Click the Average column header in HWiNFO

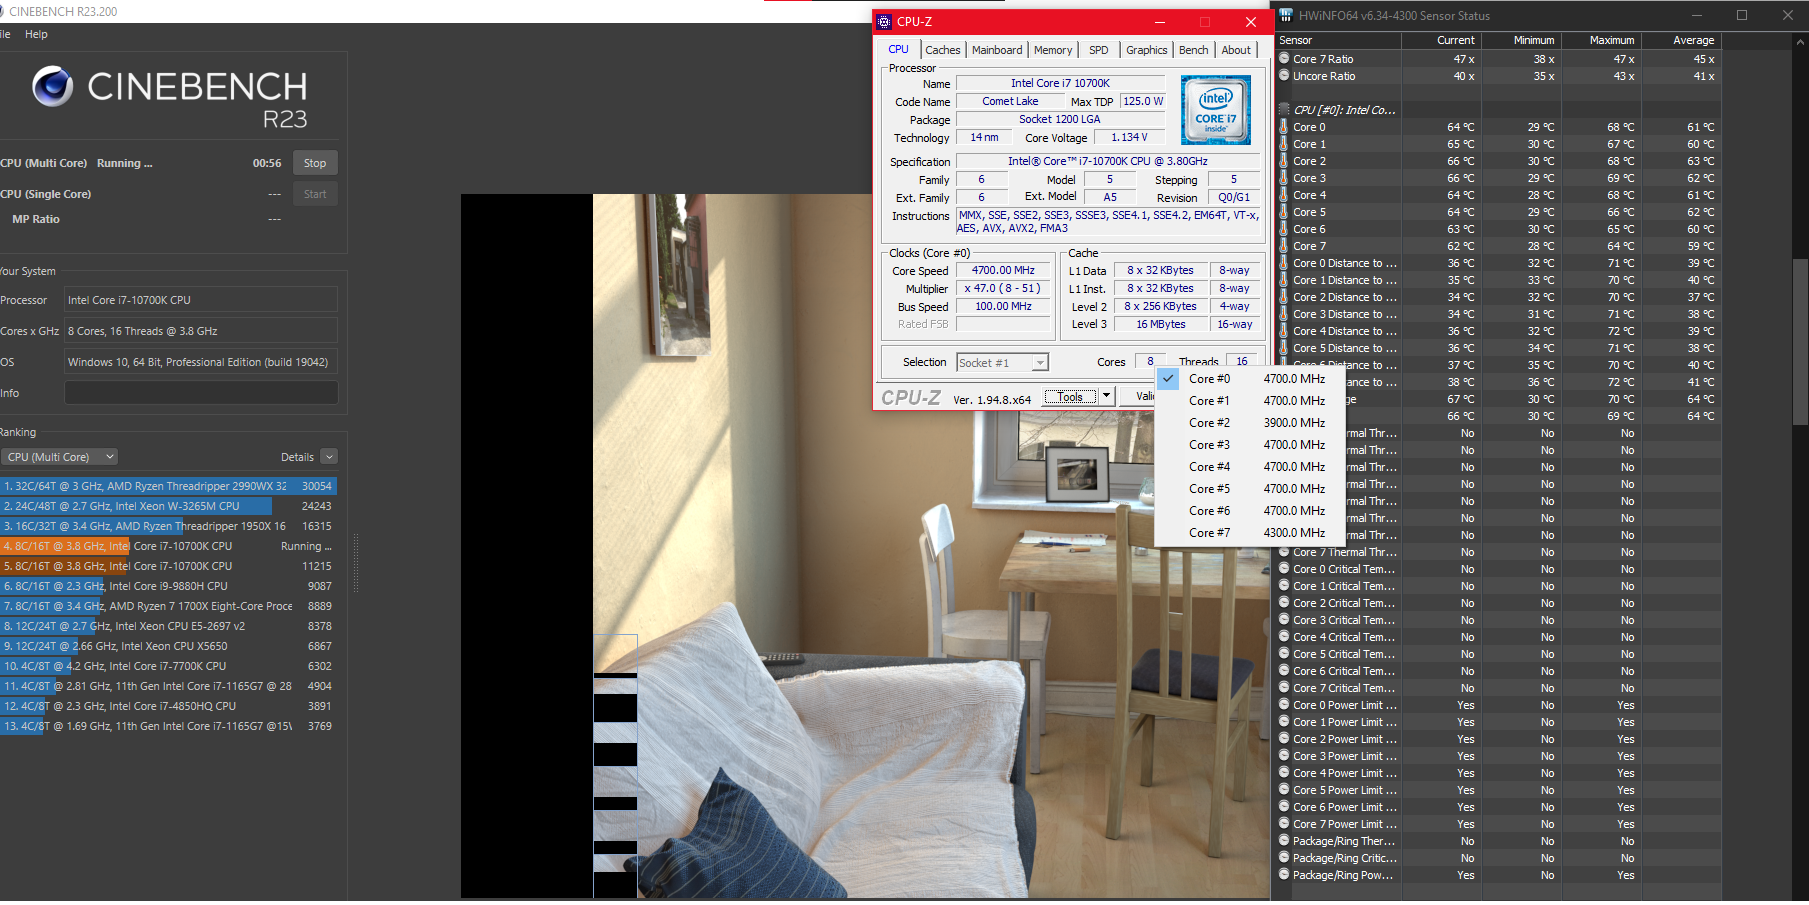[1682, 40]
